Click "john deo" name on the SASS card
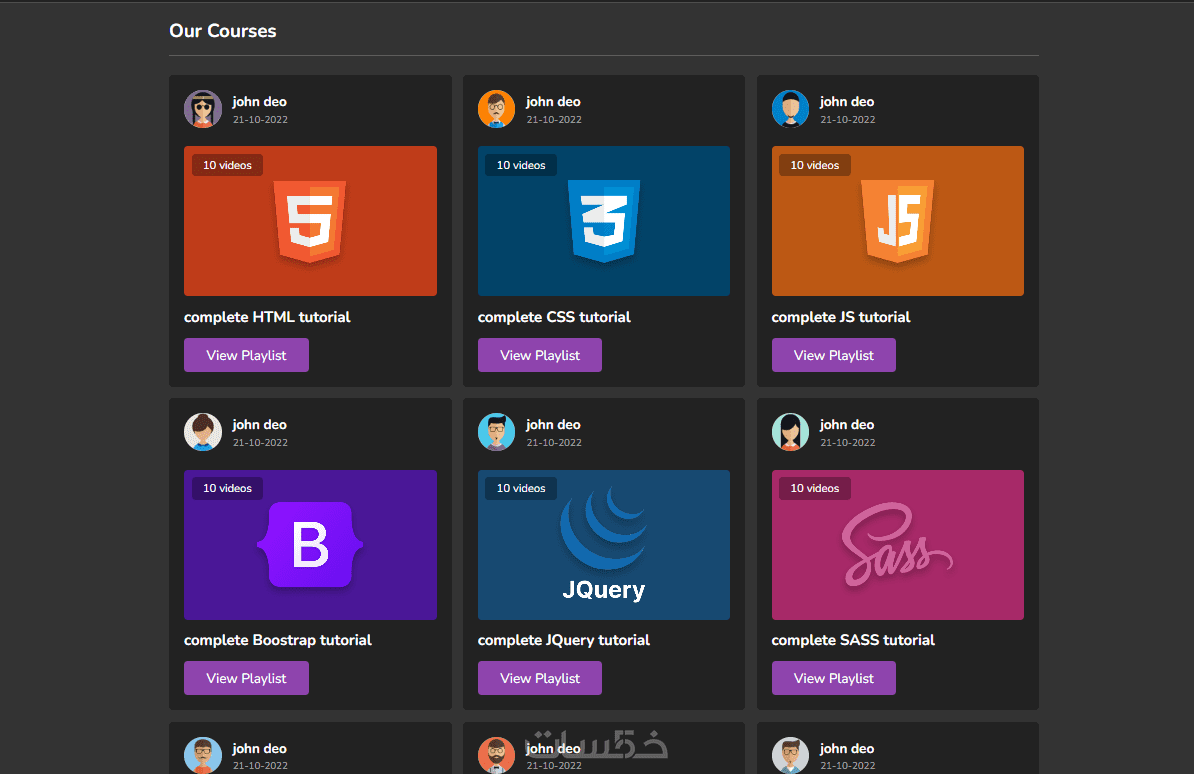 tap(847, 424)
